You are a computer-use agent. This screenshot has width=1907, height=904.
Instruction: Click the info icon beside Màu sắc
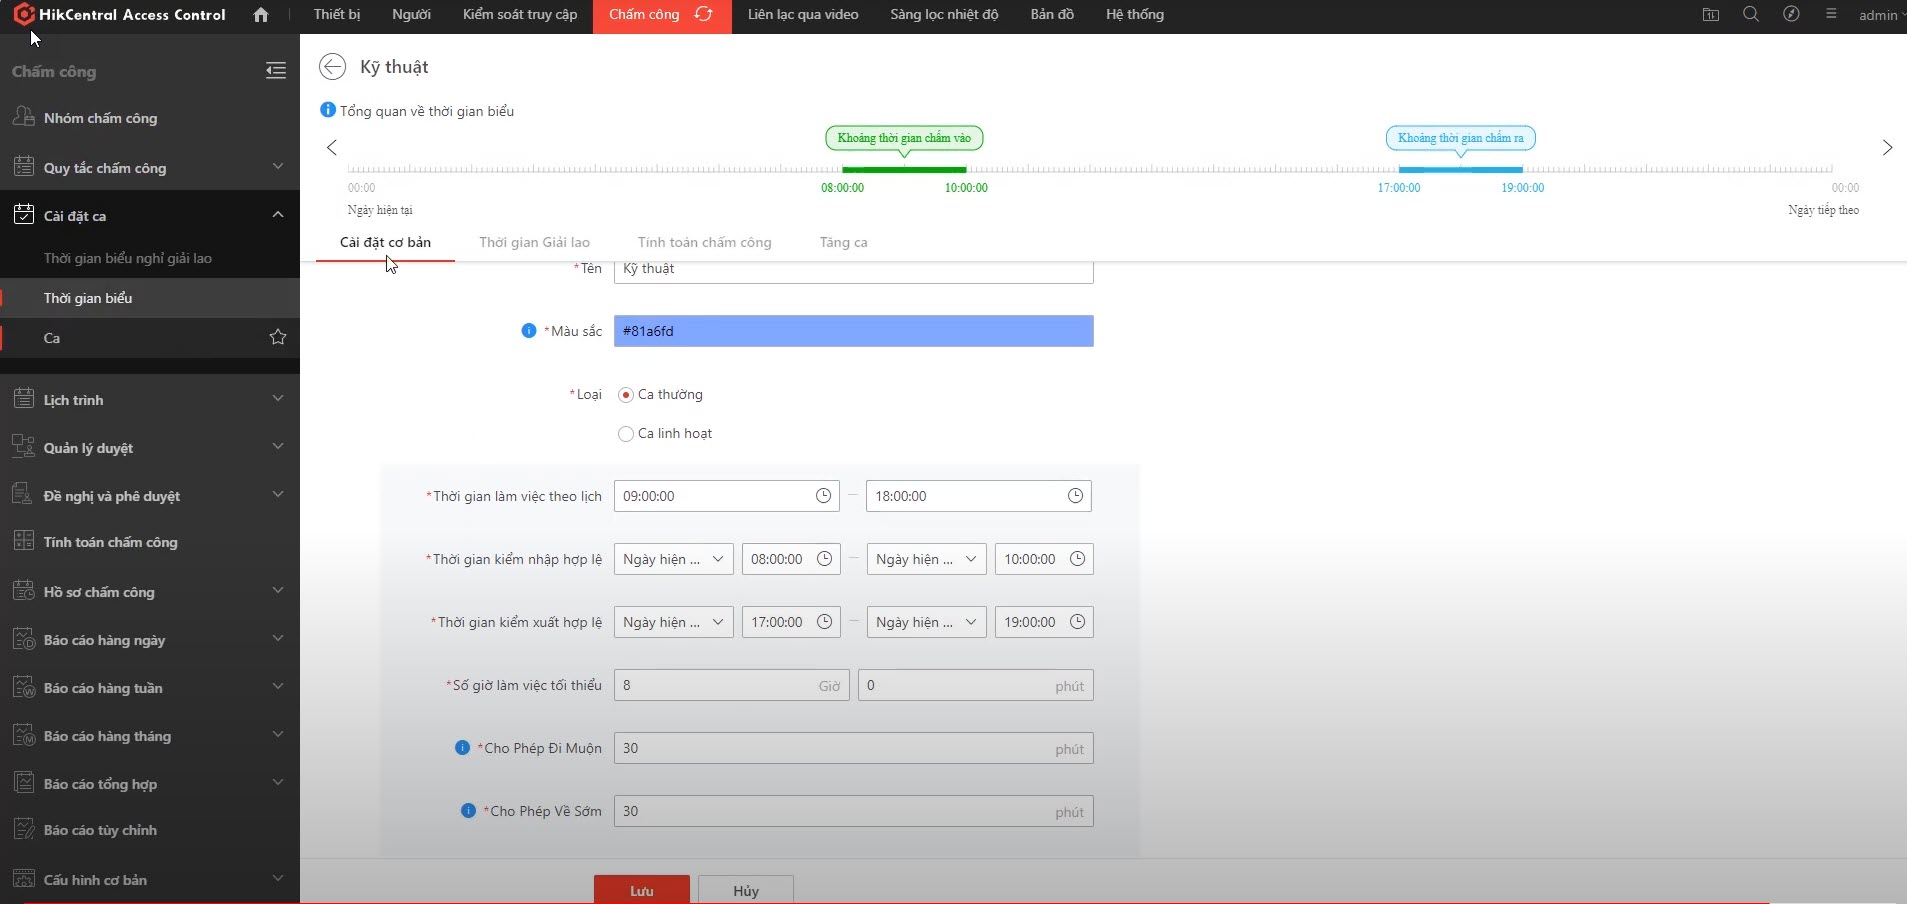[529, 331]
